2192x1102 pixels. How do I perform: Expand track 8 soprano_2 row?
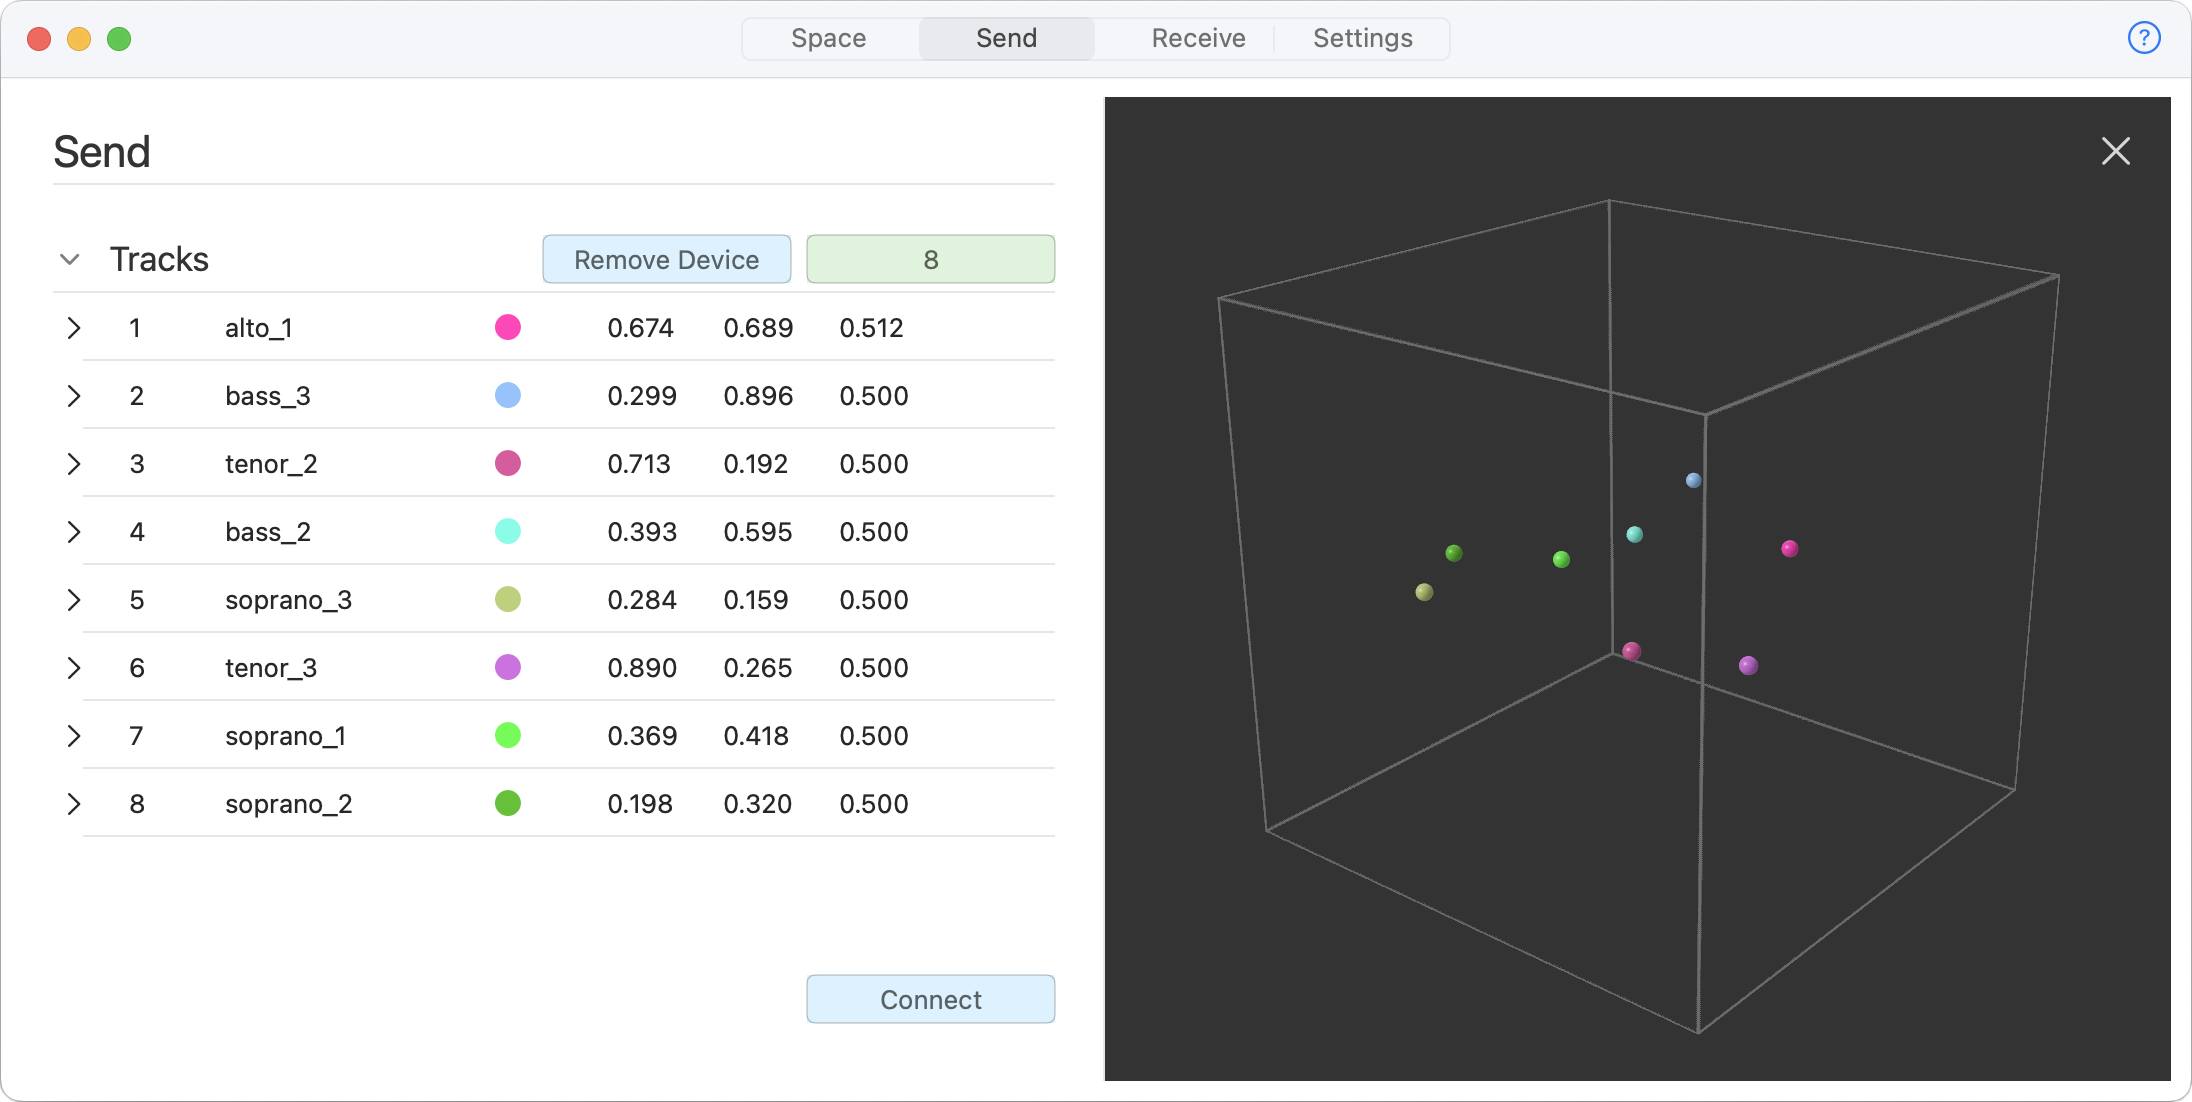coord(73,804)
